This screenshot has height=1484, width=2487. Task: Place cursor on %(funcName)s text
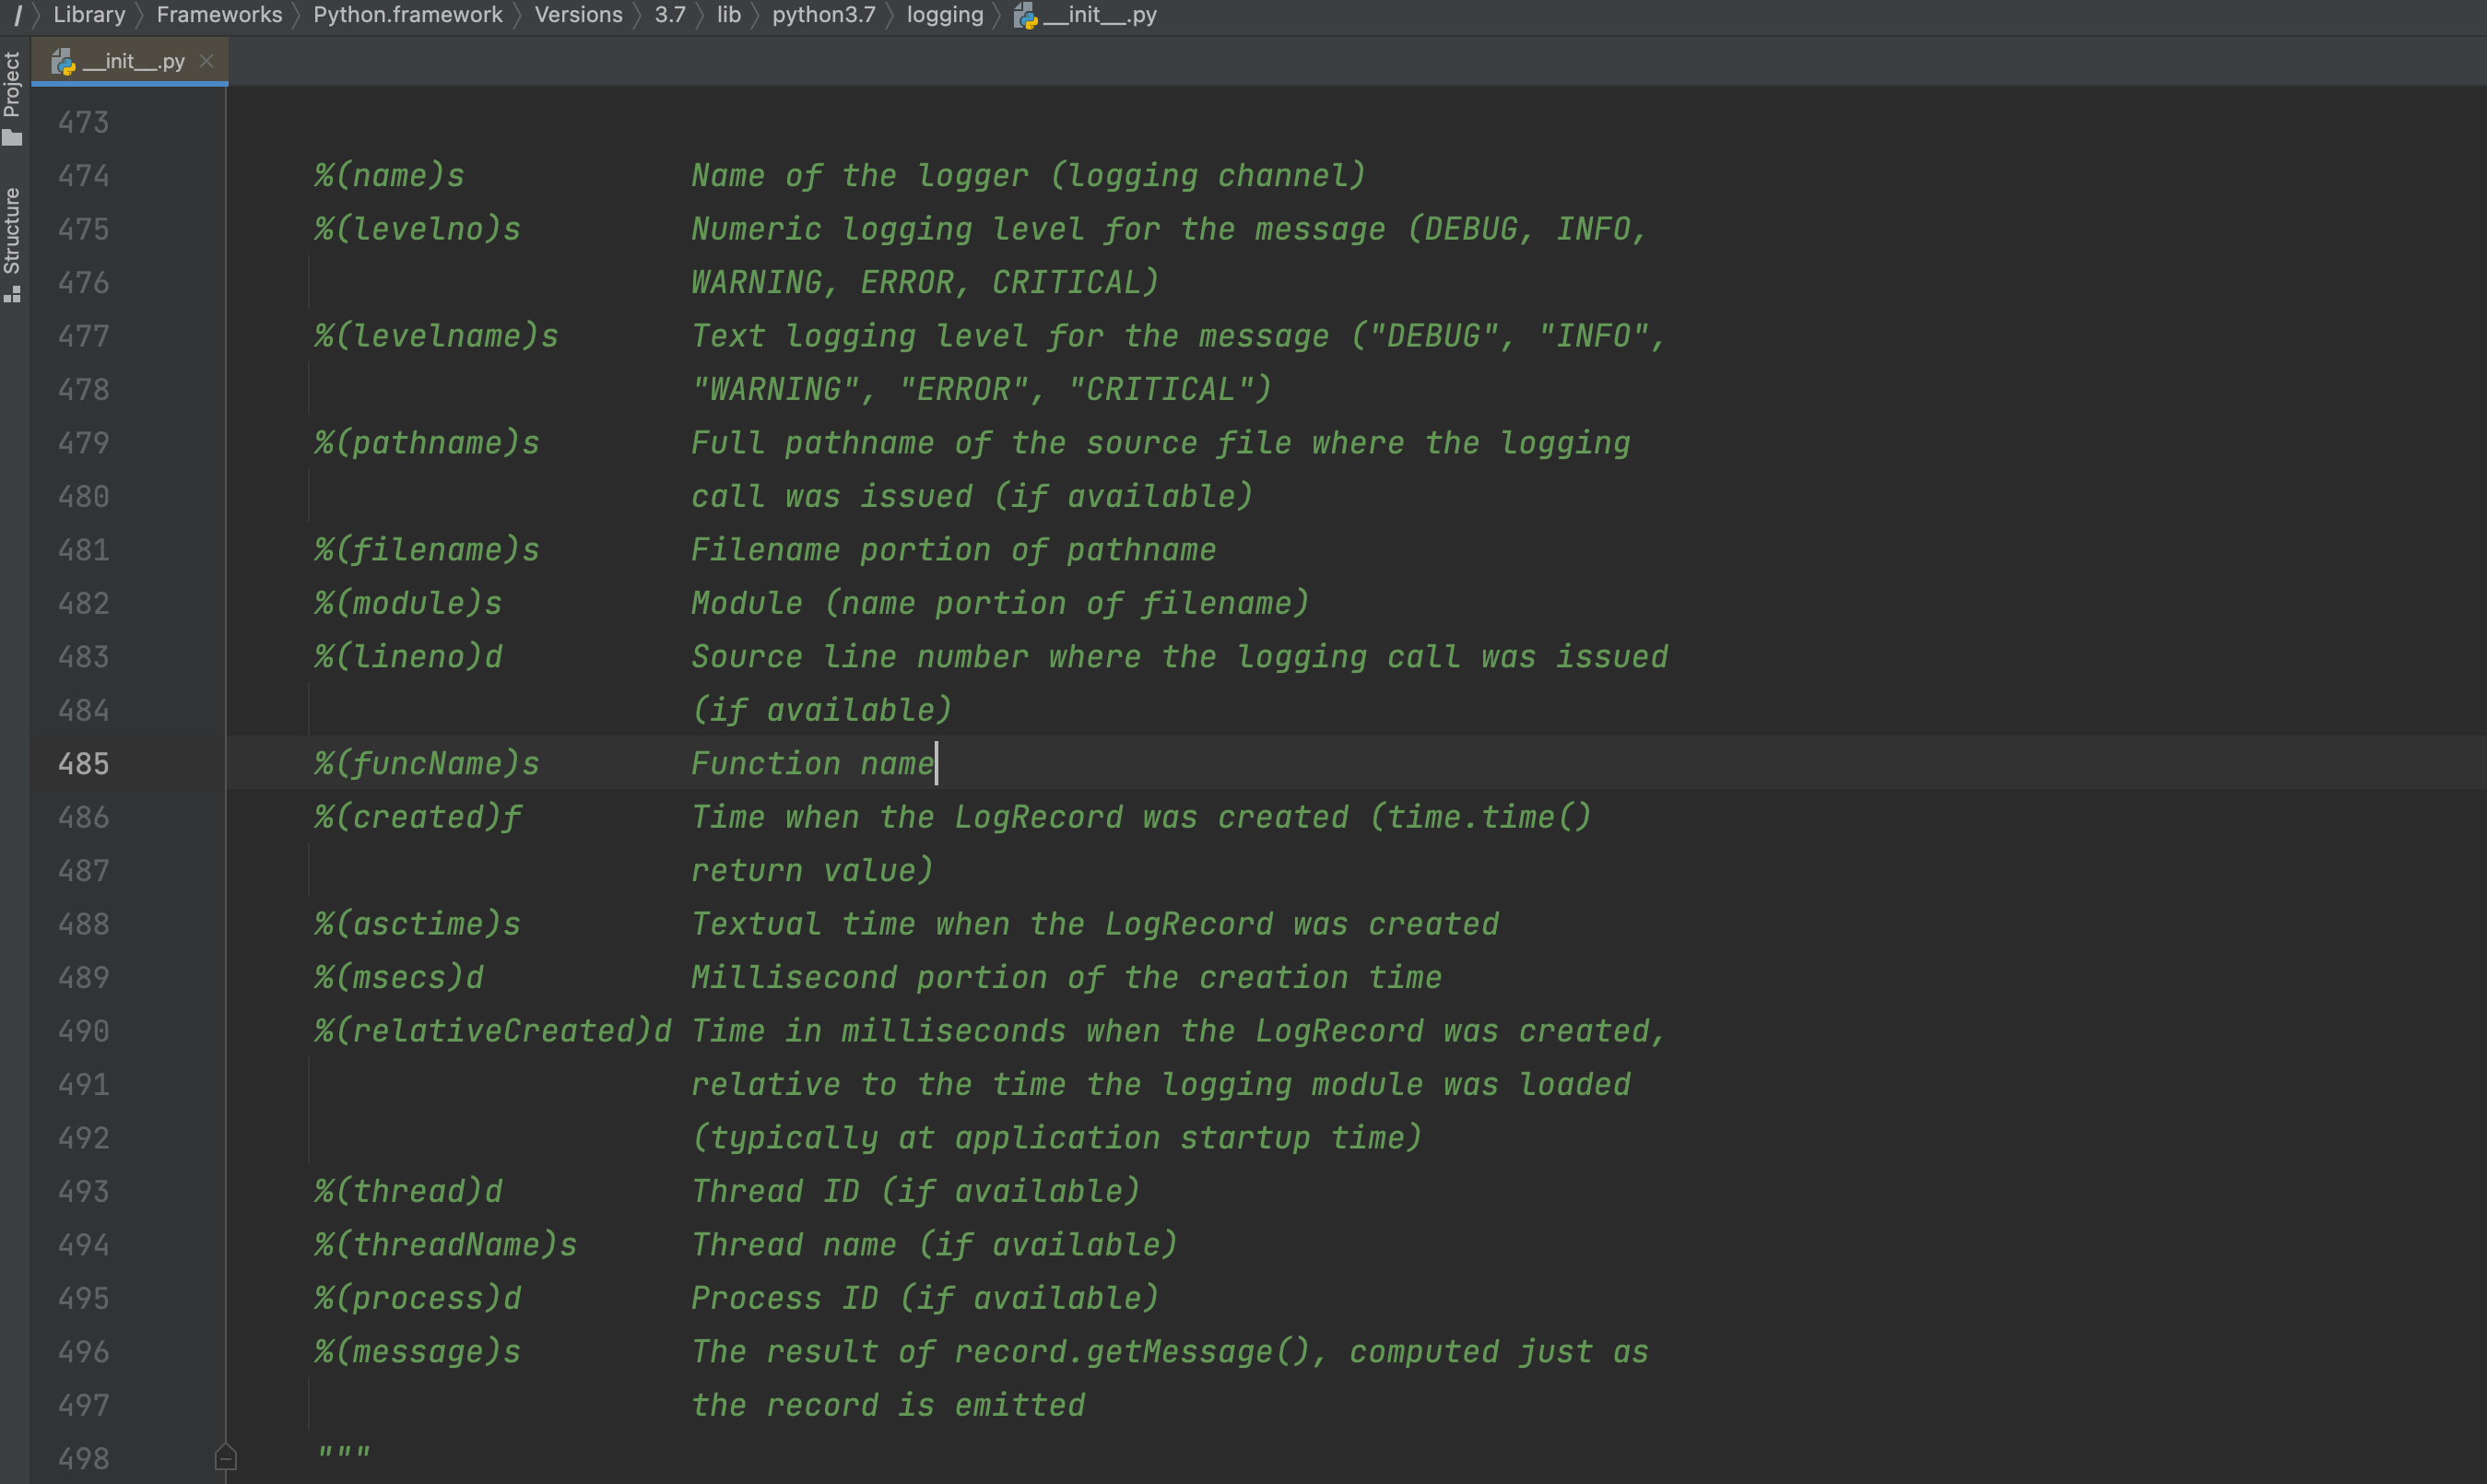coord(427,764)
